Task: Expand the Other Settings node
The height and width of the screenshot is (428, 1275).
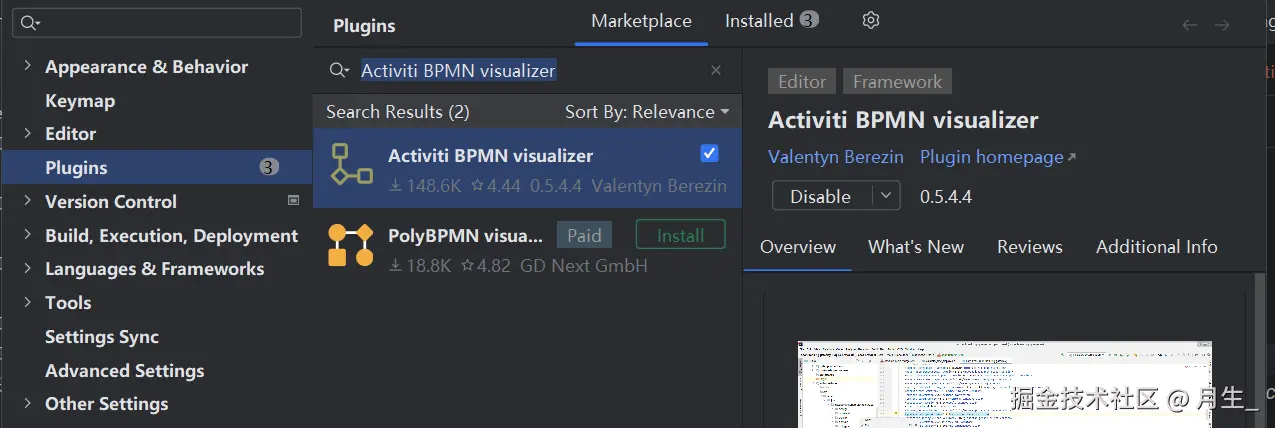Action: click(x=27, y=403)
